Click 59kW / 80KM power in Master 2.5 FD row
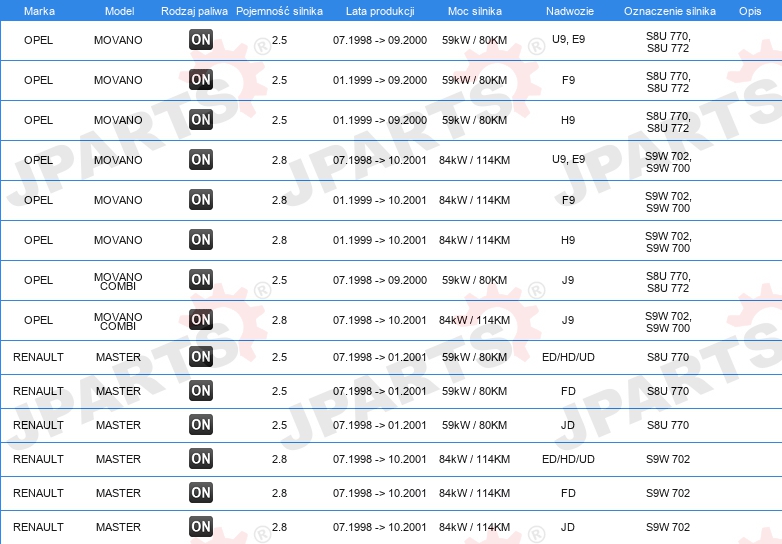 click(474, 391)
